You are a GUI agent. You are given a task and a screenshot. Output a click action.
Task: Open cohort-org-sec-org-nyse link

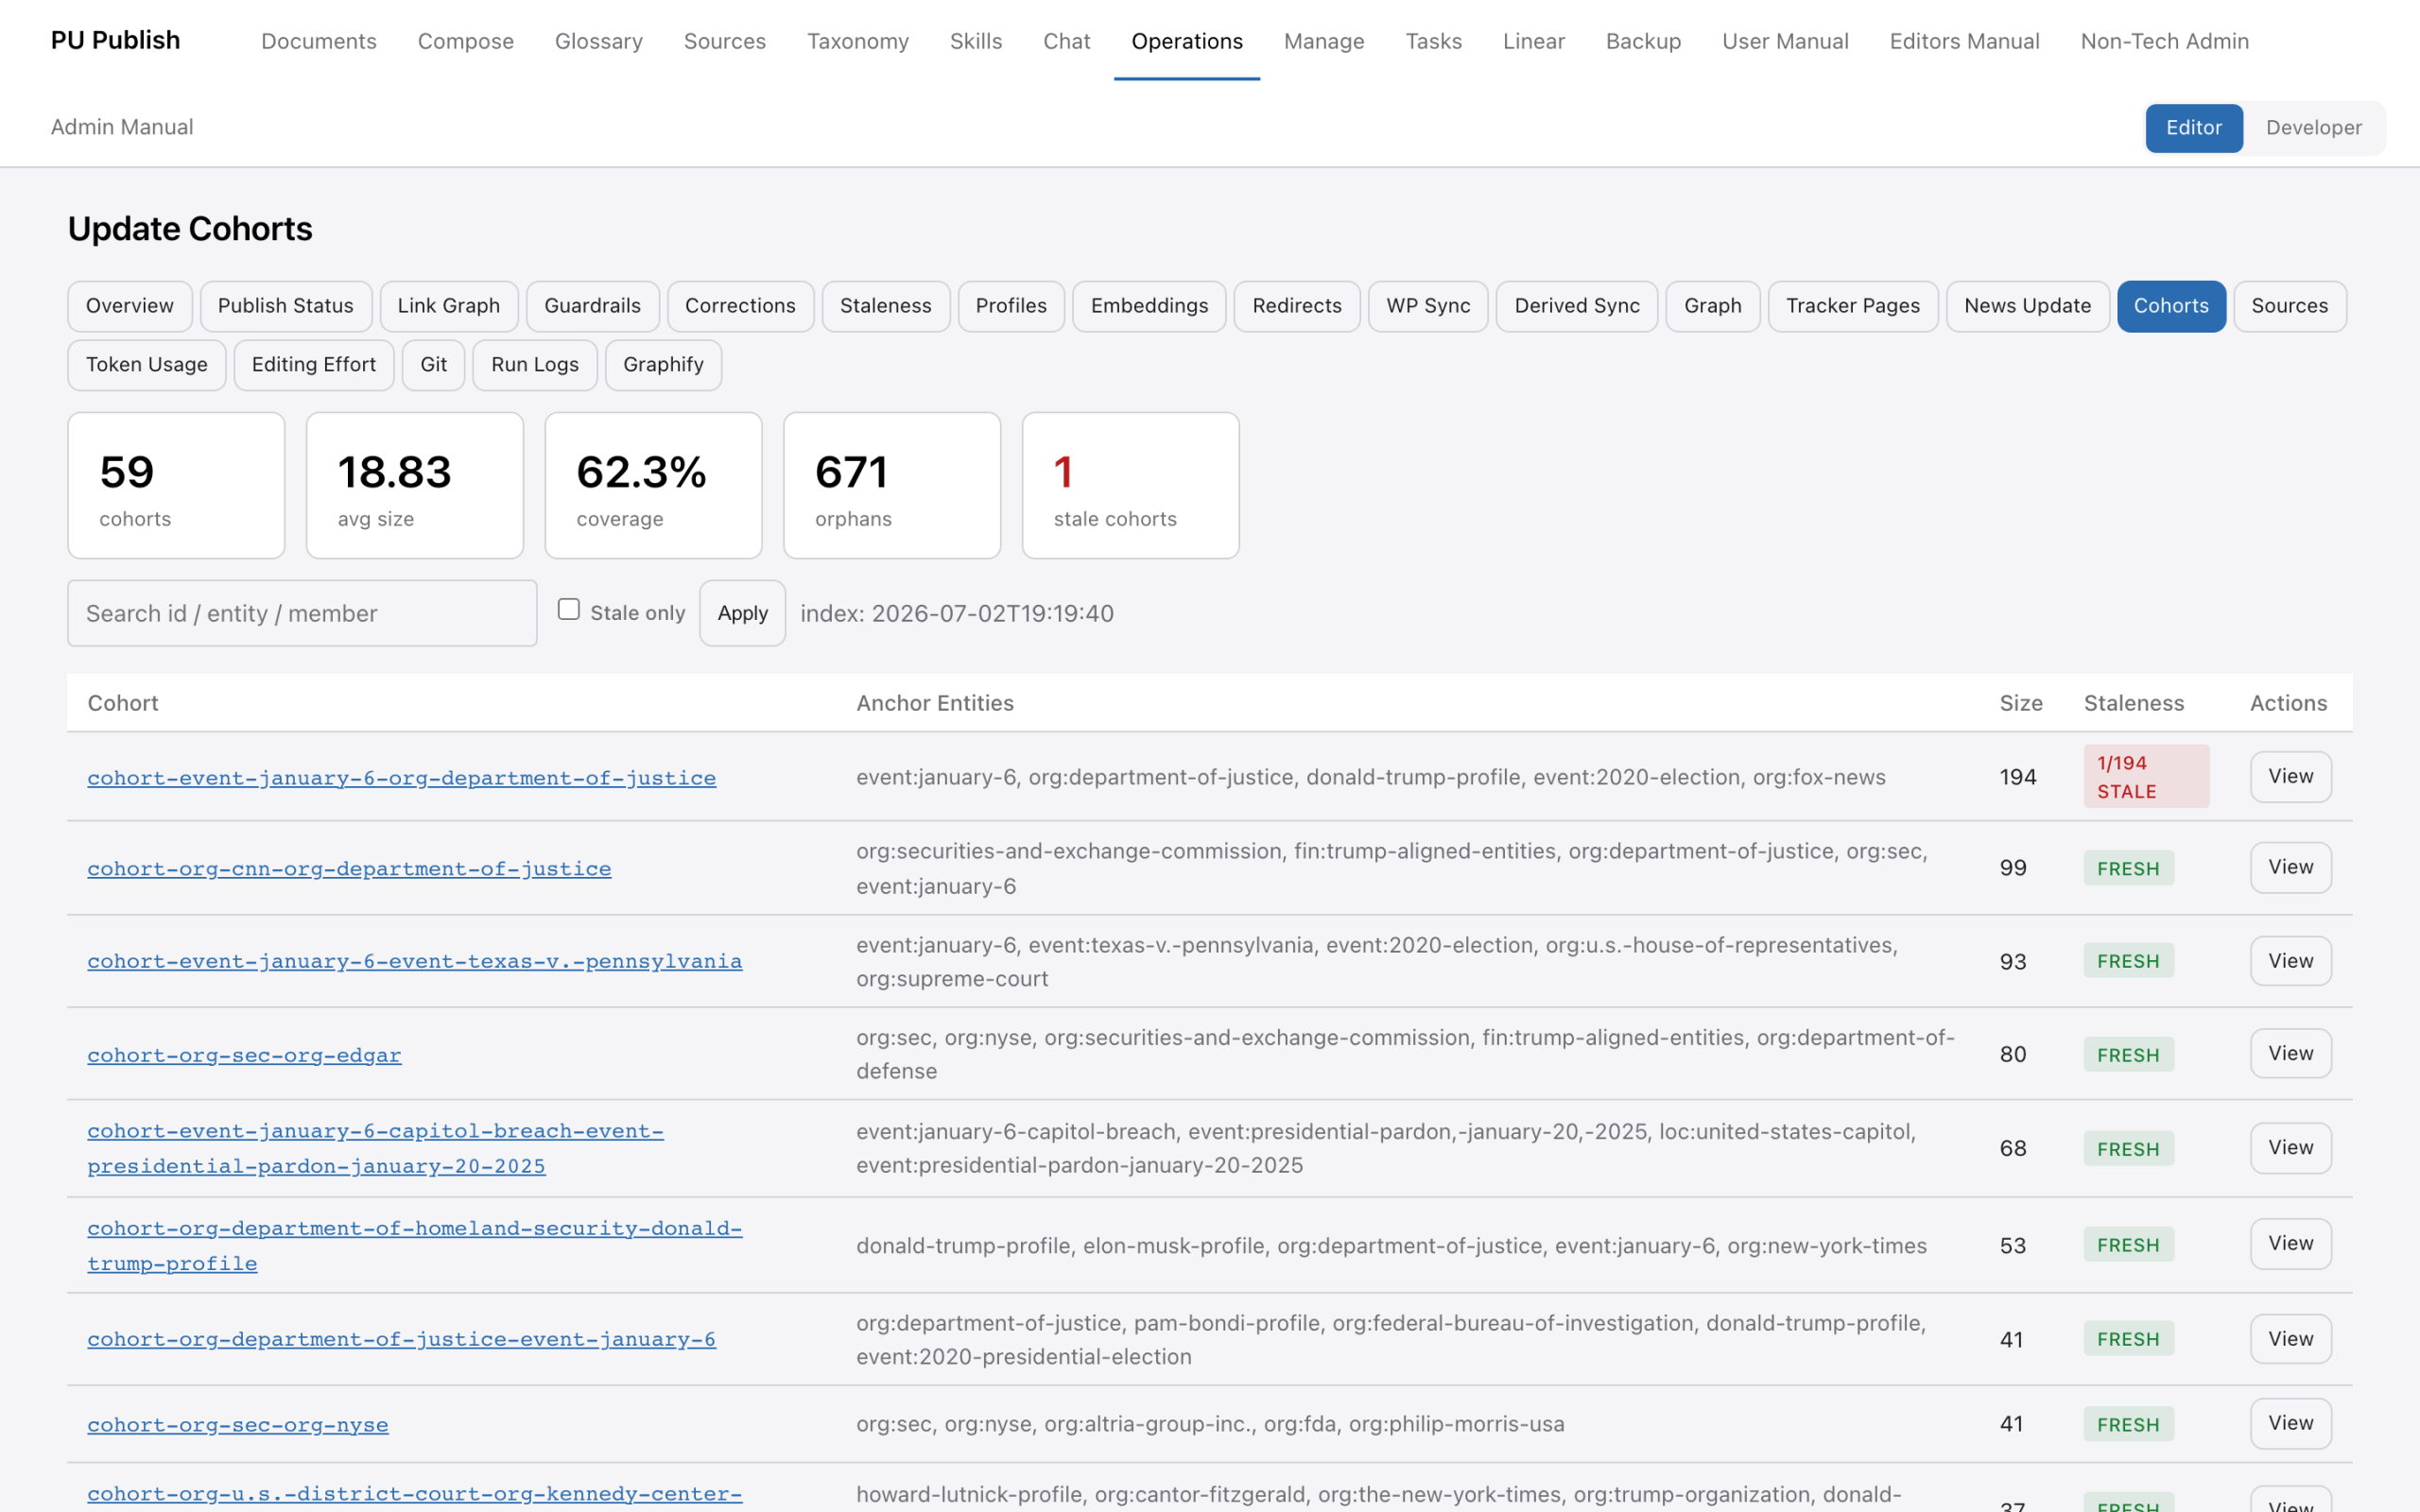[x=238, y=1424]
